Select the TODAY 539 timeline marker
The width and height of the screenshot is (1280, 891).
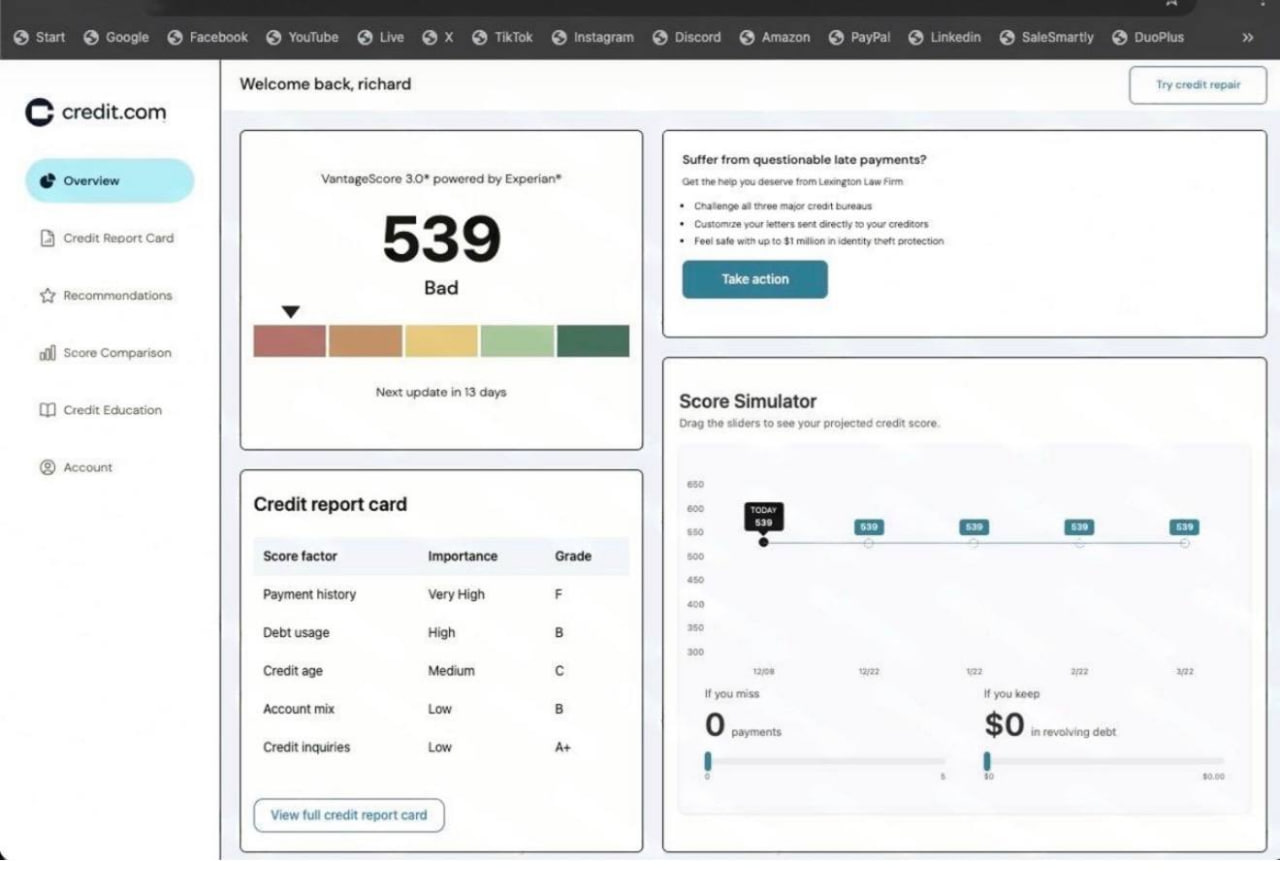click(764, 542)
